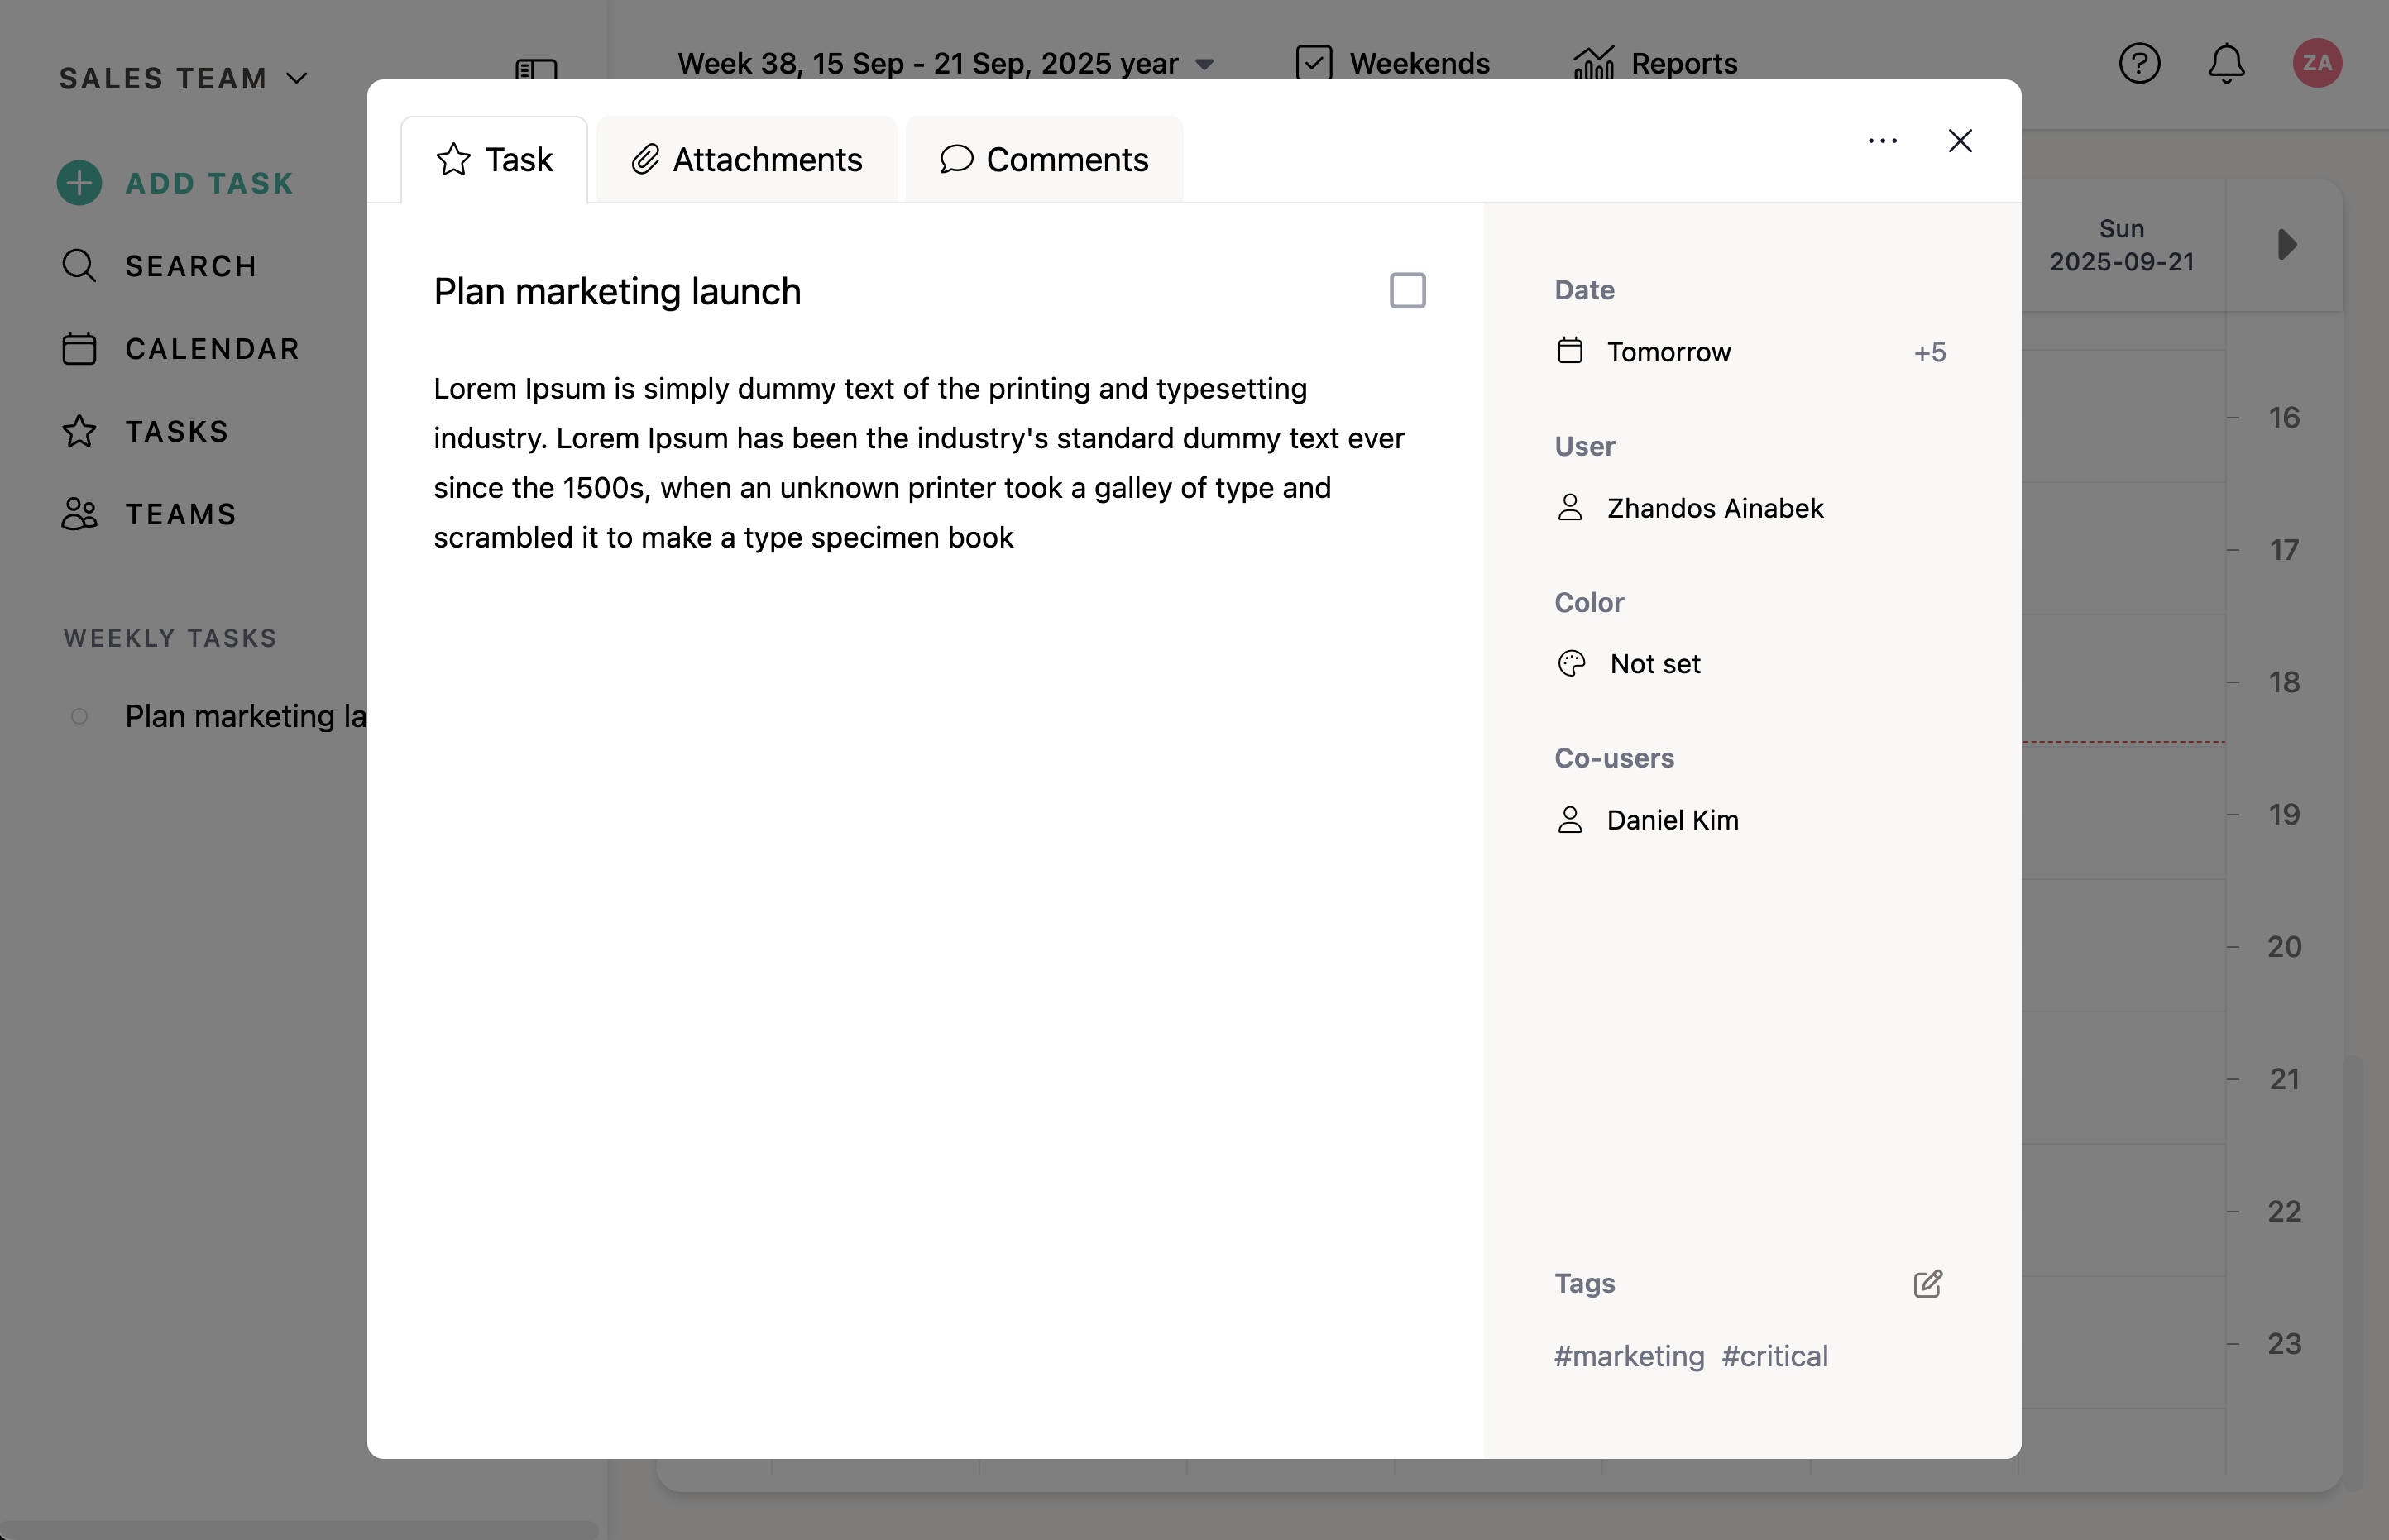Screen dimensions: 2389x1540
Task: Mark Plan marketing launch as complete
Action: 1407,291
